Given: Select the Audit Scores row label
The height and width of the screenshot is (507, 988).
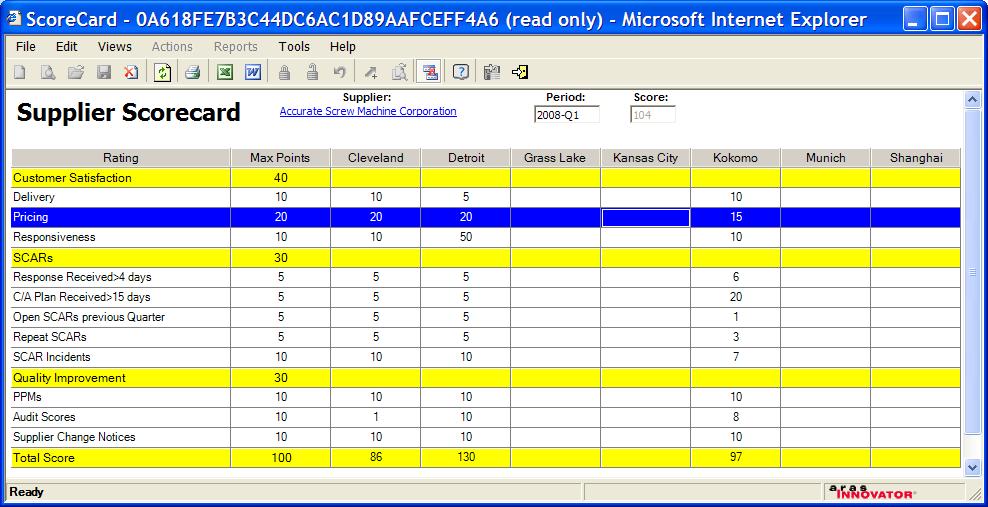Looking at the screenshot, I should 44,417.
